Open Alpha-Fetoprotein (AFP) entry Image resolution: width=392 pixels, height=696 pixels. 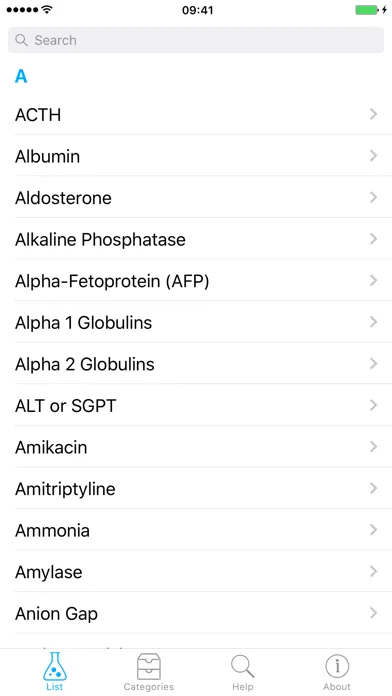point(196,281)
